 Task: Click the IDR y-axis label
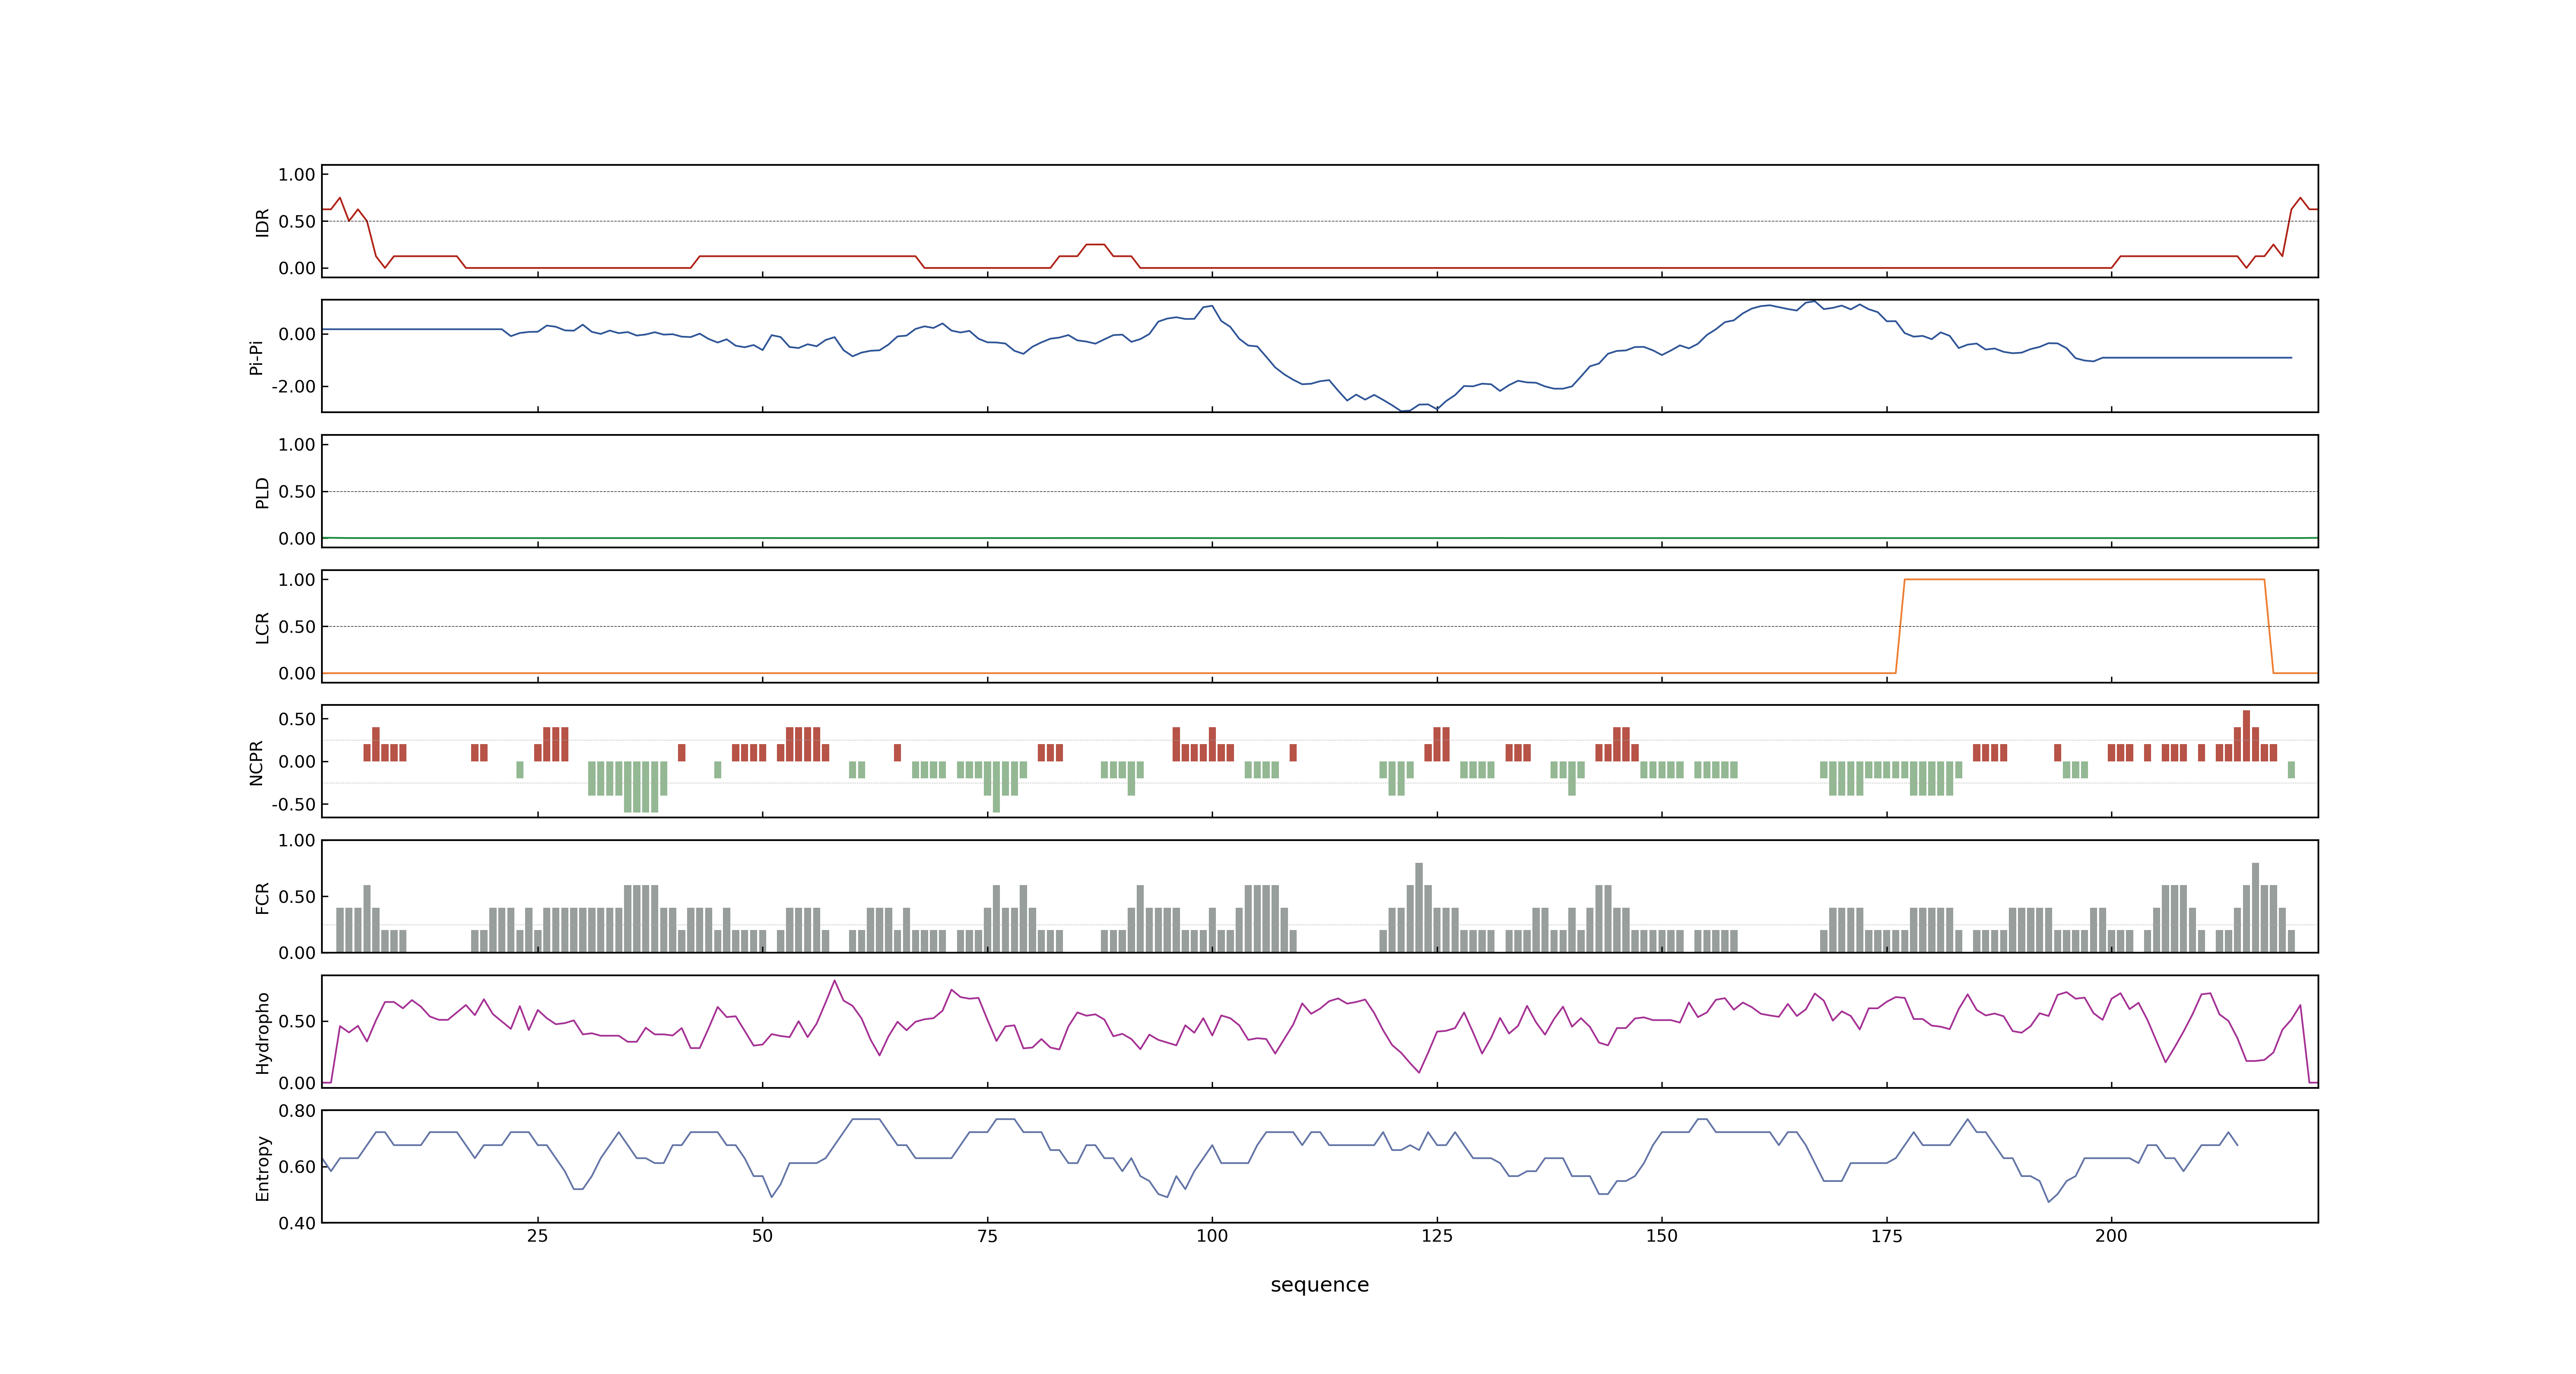pyautogui.click(x=262, y=222)
